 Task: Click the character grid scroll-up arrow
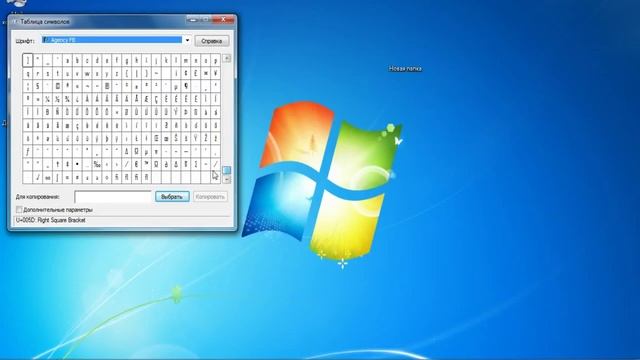tap(227, 58)
